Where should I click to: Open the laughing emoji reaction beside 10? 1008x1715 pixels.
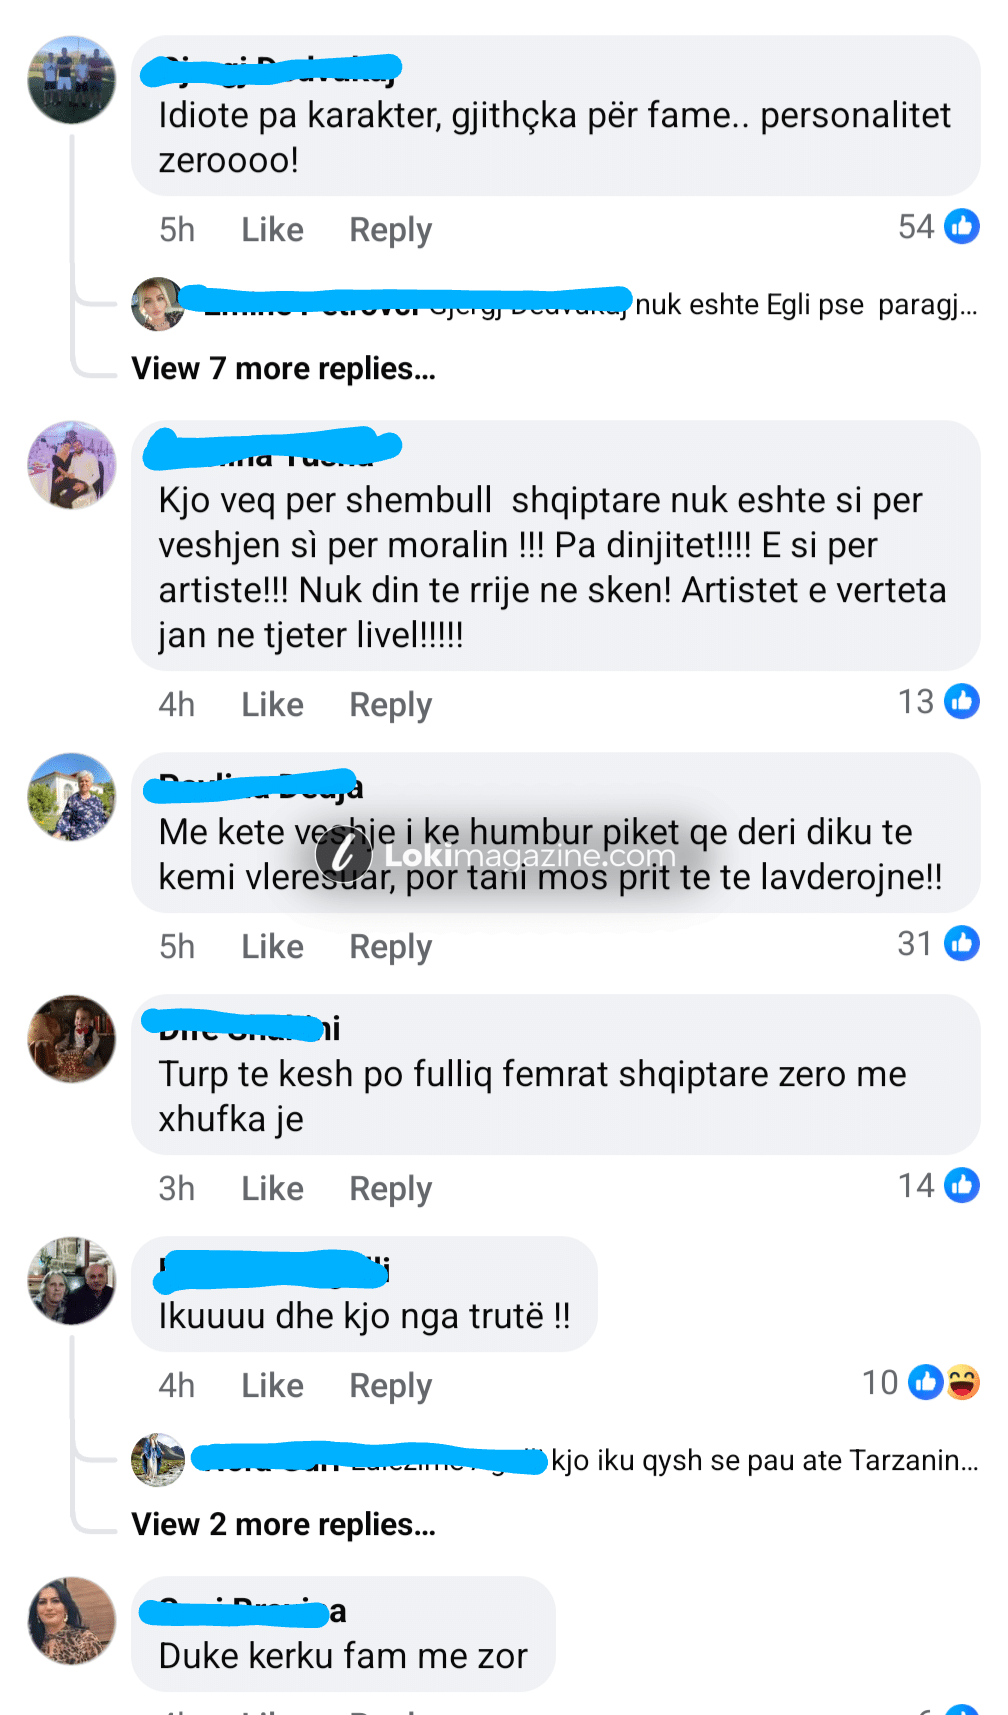pos(963,1383)
